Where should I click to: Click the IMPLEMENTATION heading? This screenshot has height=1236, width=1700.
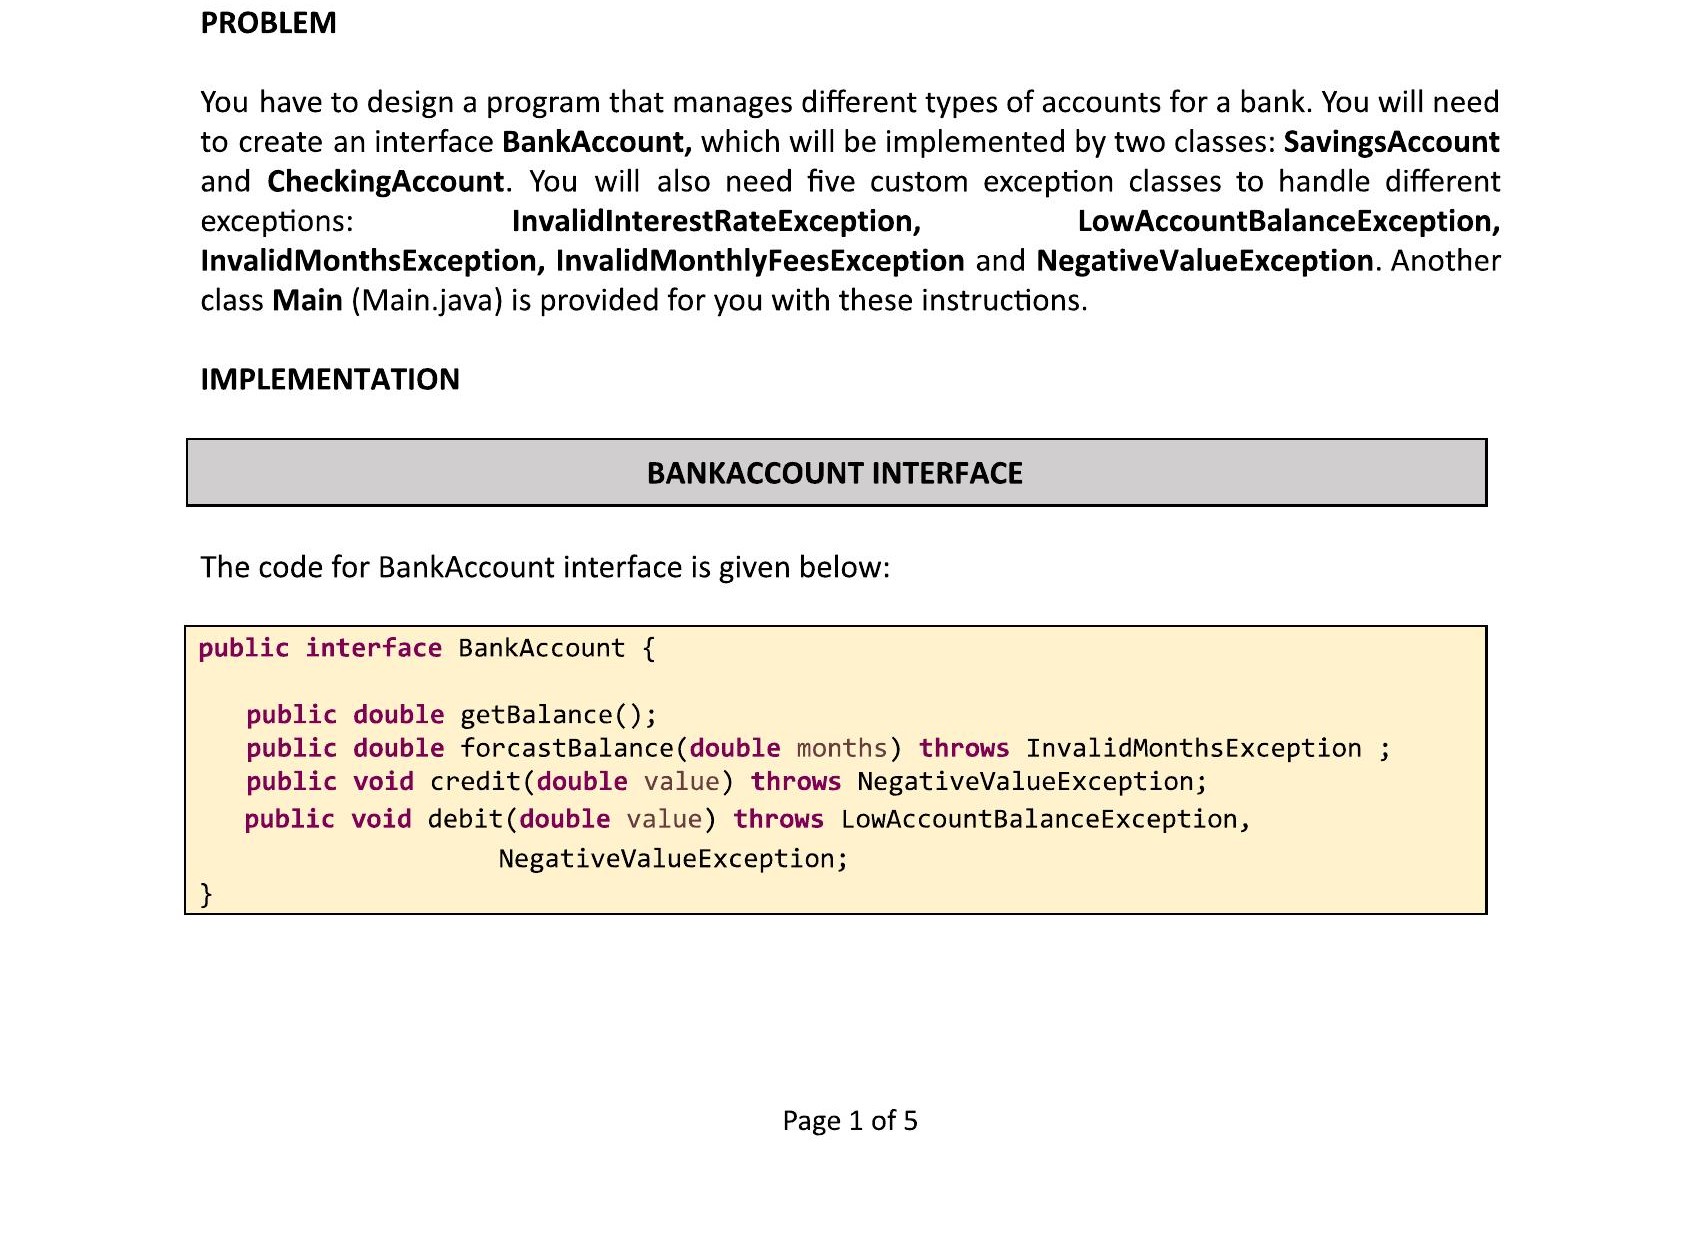pyautogui.click(x=330, y=380)
